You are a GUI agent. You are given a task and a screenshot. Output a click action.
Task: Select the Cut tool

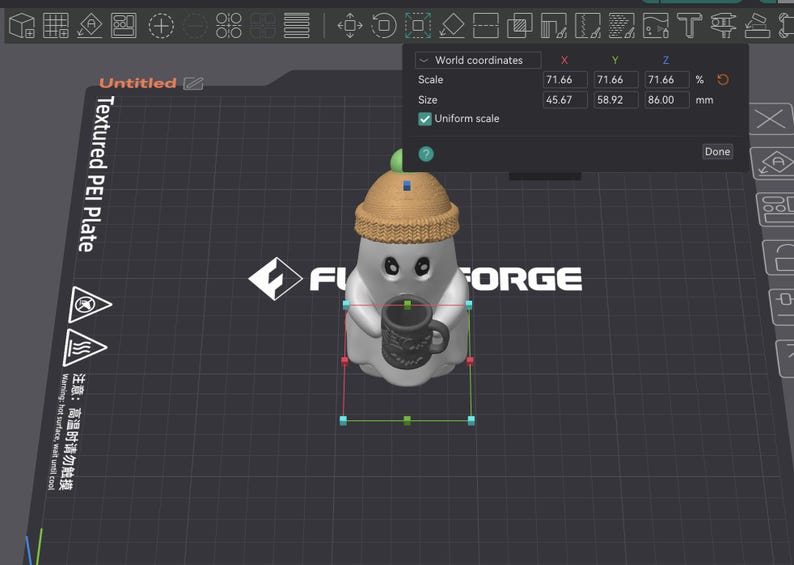(486, 25)
